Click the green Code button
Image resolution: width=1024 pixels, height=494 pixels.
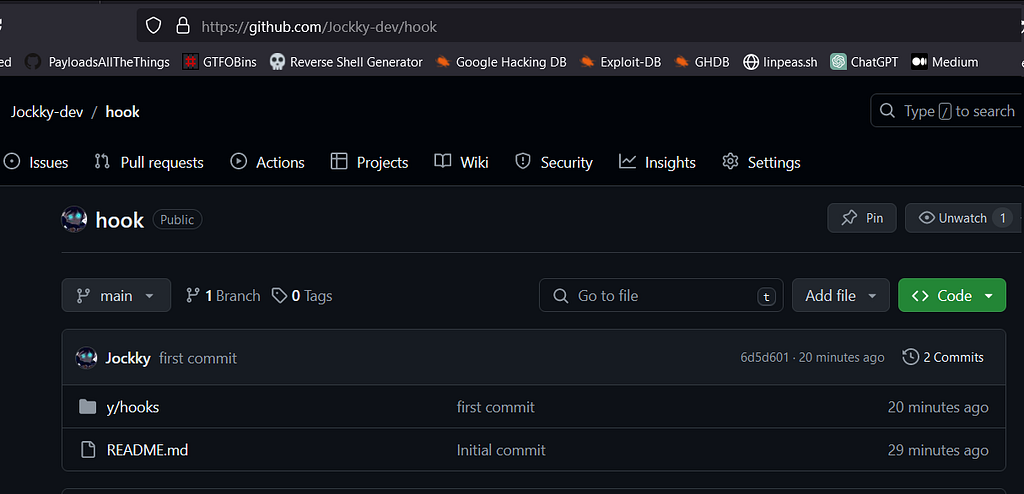pos(952,295)
